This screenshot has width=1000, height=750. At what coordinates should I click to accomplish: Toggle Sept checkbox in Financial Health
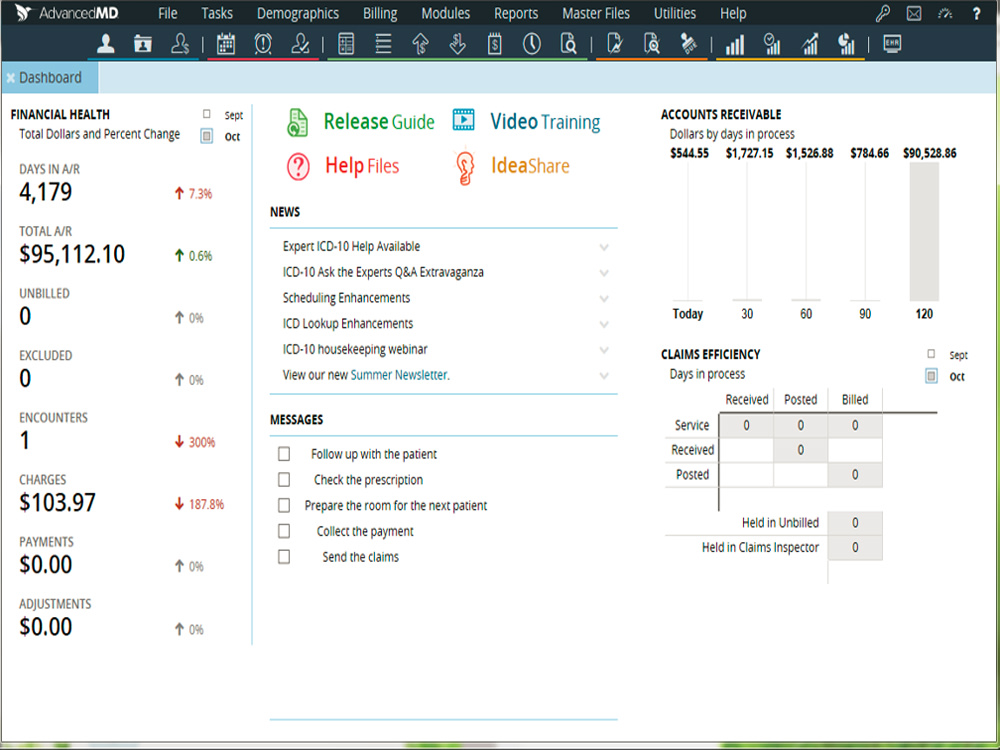coord(207,114)
